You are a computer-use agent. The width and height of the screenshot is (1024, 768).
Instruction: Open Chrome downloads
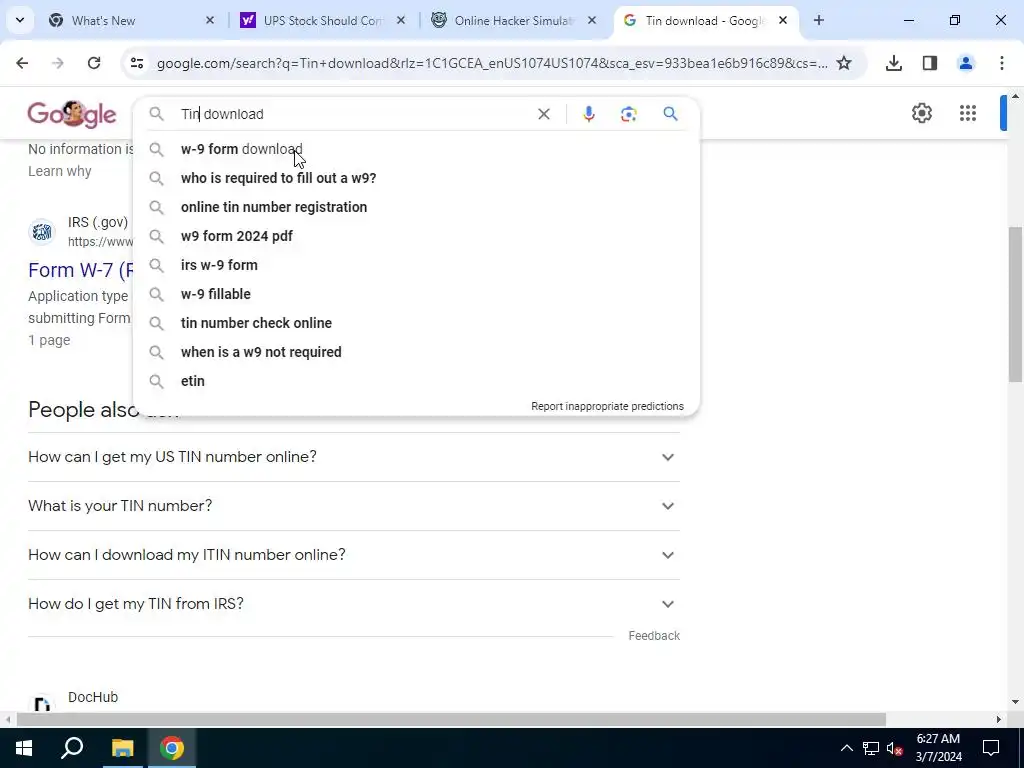point(893,63)
